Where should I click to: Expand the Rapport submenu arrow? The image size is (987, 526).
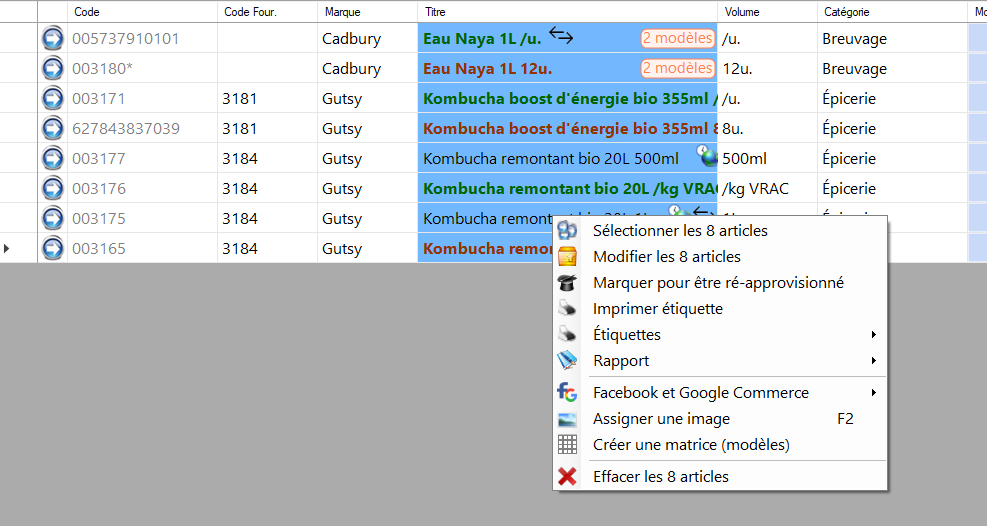874,360
